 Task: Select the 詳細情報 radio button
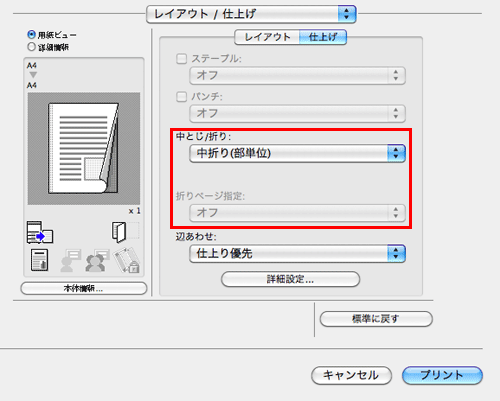31,47
